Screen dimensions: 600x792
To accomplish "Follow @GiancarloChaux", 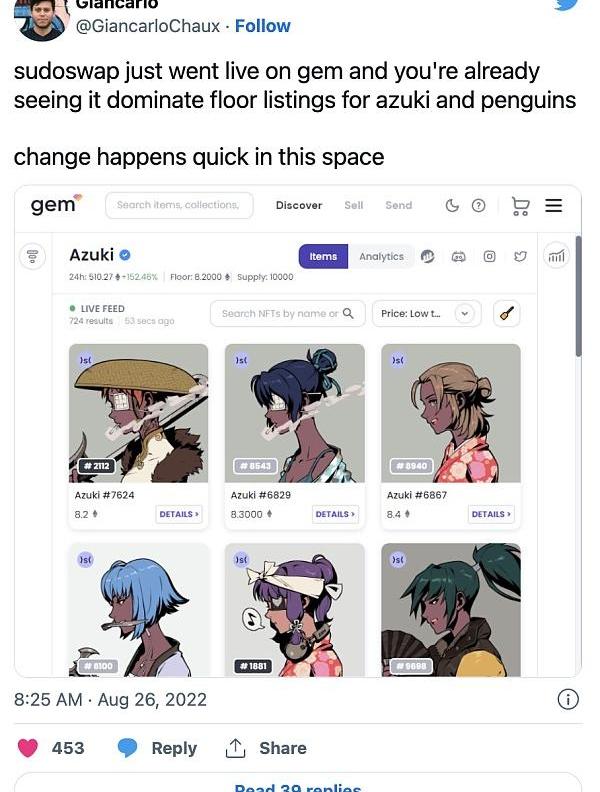I will coord(263,26).
